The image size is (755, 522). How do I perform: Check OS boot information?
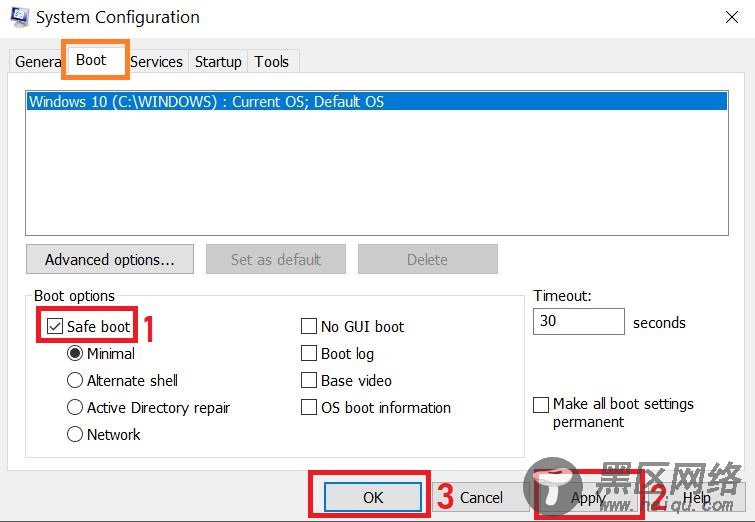tap(309, 407)
